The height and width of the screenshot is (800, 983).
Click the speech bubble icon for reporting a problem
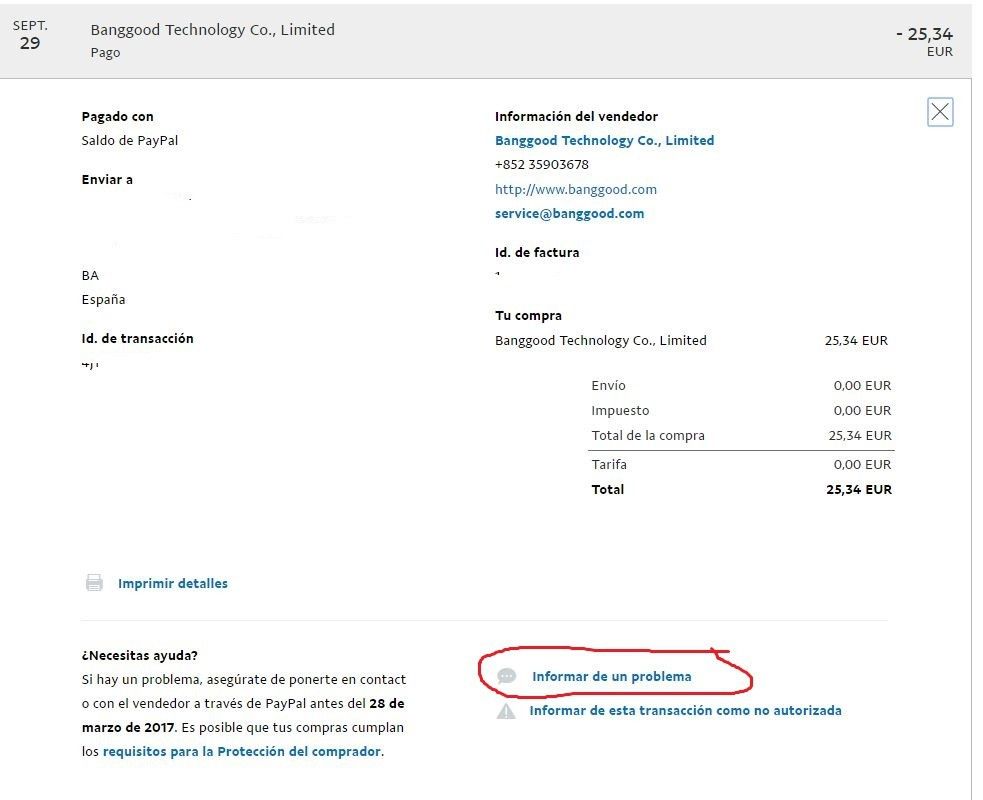point(506,676)
